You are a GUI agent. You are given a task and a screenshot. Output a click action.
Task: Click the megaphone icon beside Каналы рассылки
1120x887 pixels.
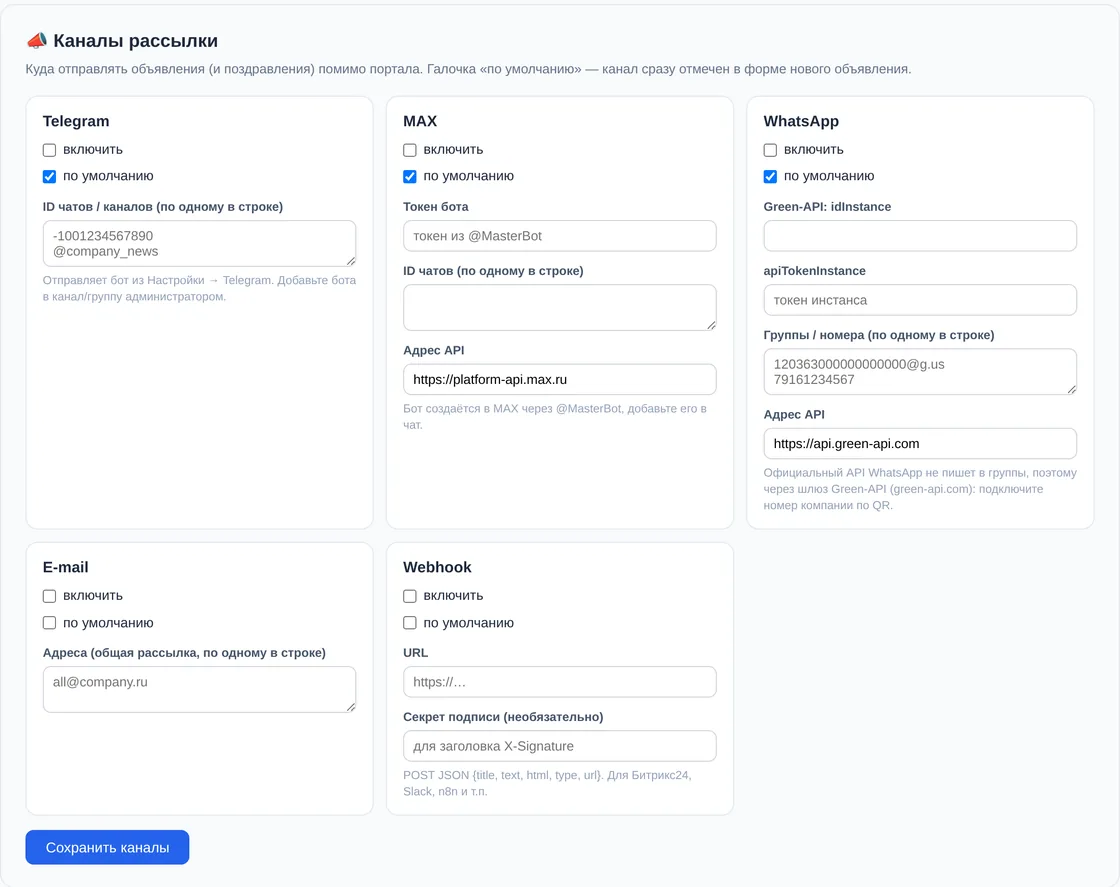pos(36,41)
